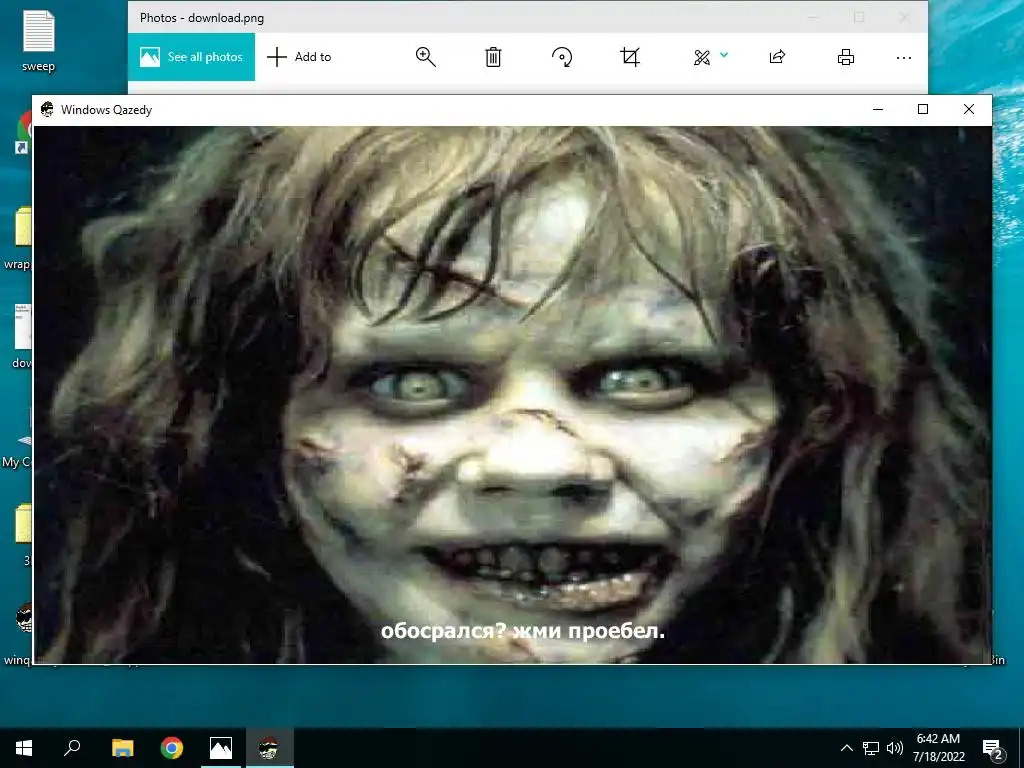Click See all photos in Photos window
The image size is (1024, 768).
point(191,57)
